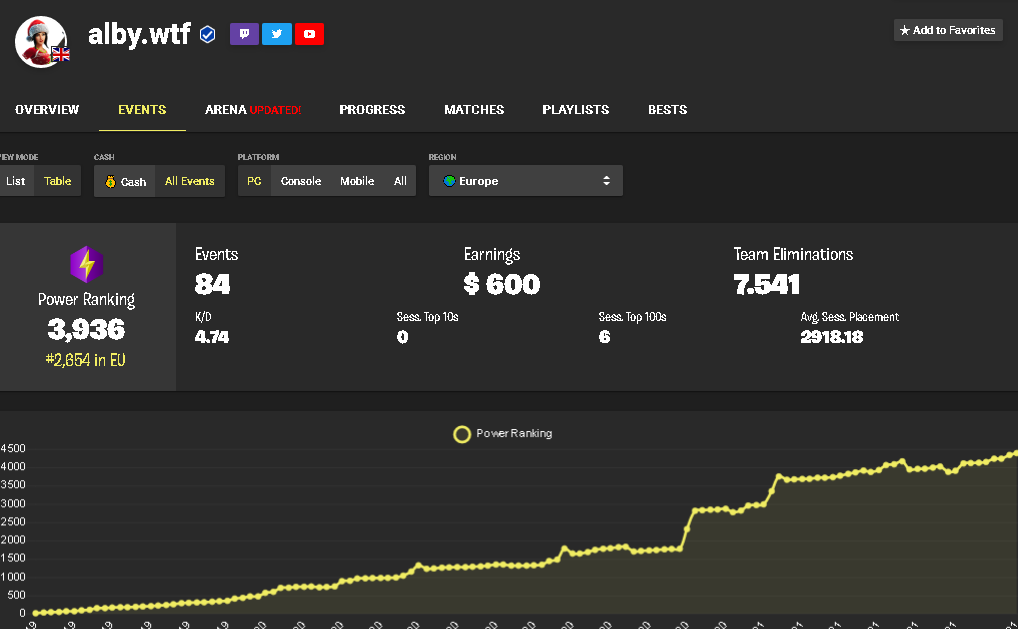Select the PC platform filter

click(254, 181)
